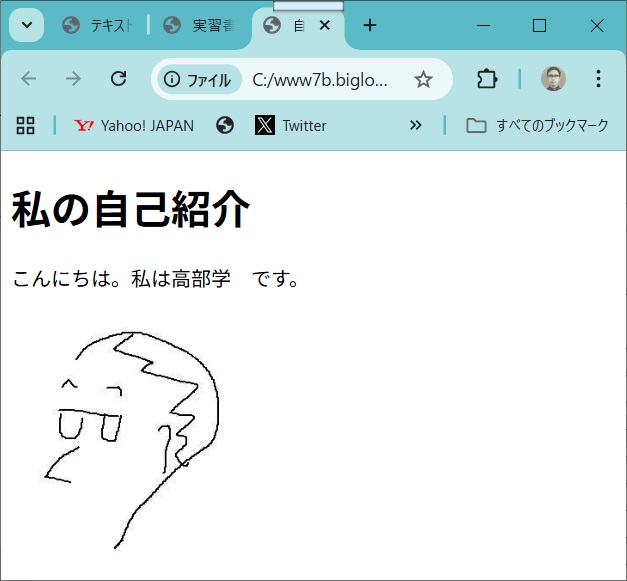
Task: Click the globe favicon on 実習 tab
Action: (x=172, y=26)
